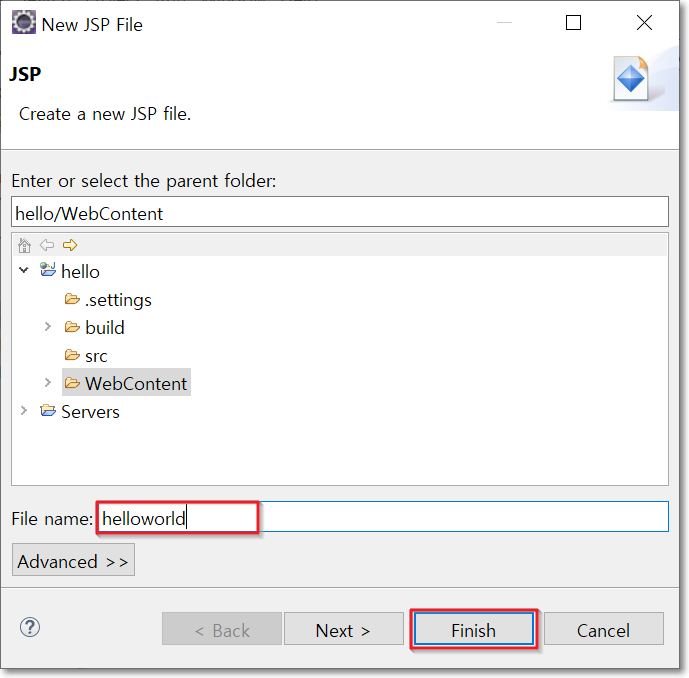This screenshot has height=678, width=689.
Task: Open the Help question mark icon
Action: pyautogui.click(x=30, y=627)
